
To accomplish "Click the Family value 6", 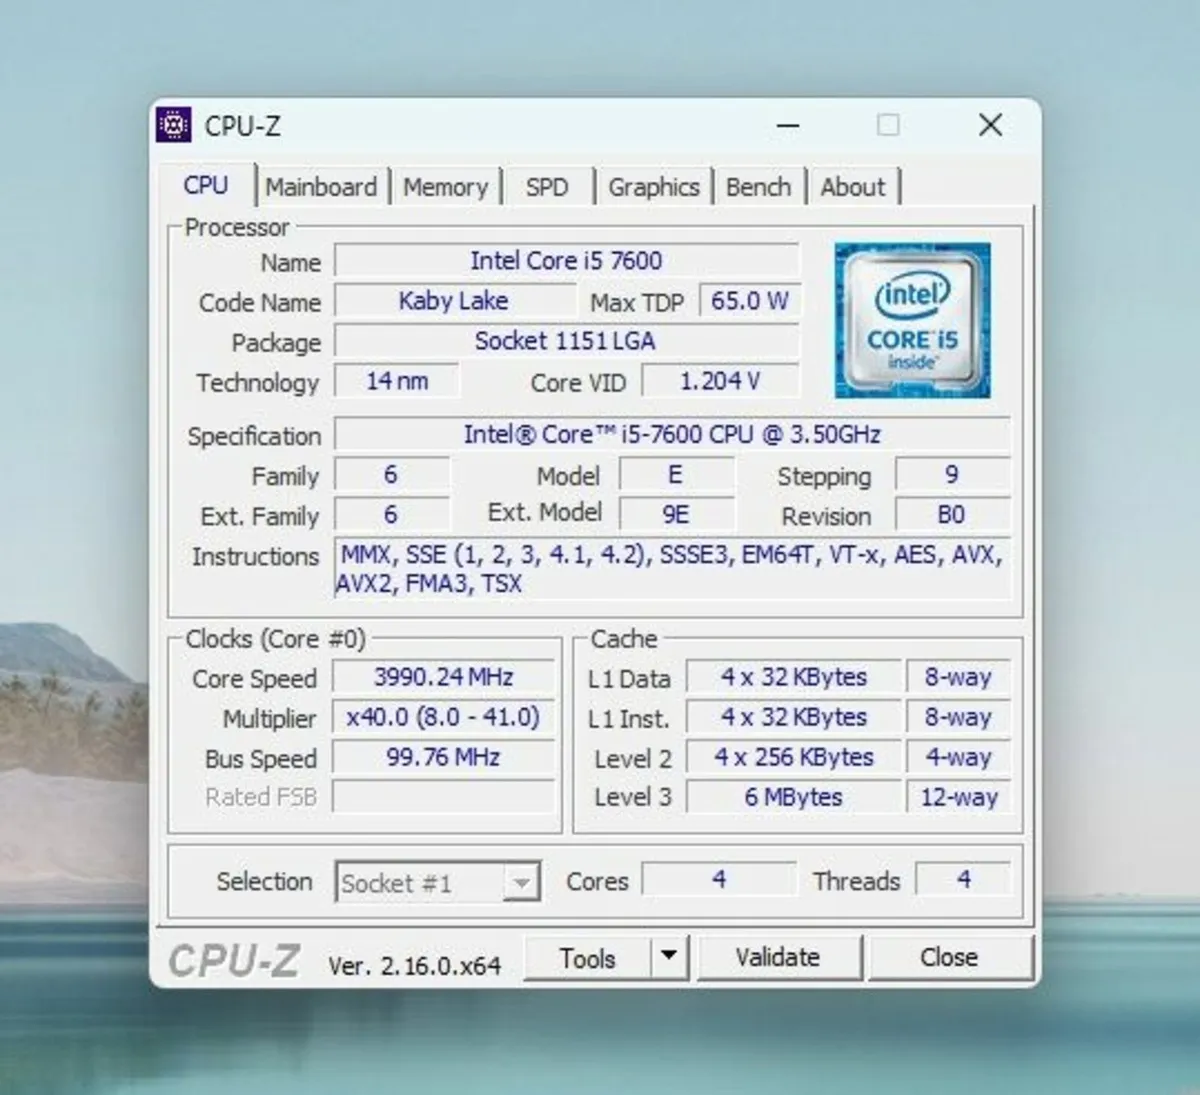I will tap(391, 474).
